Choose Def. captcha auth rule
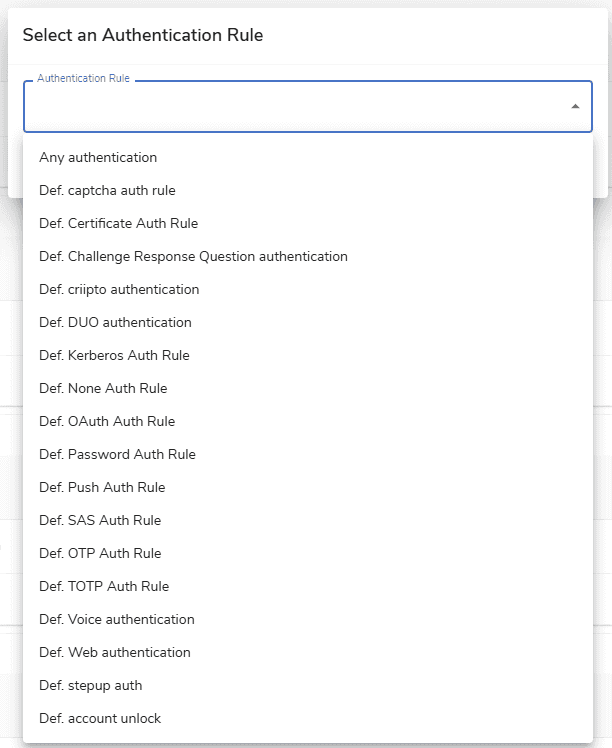The width and height of the screenshot is (612, 748). pos(107,190)
